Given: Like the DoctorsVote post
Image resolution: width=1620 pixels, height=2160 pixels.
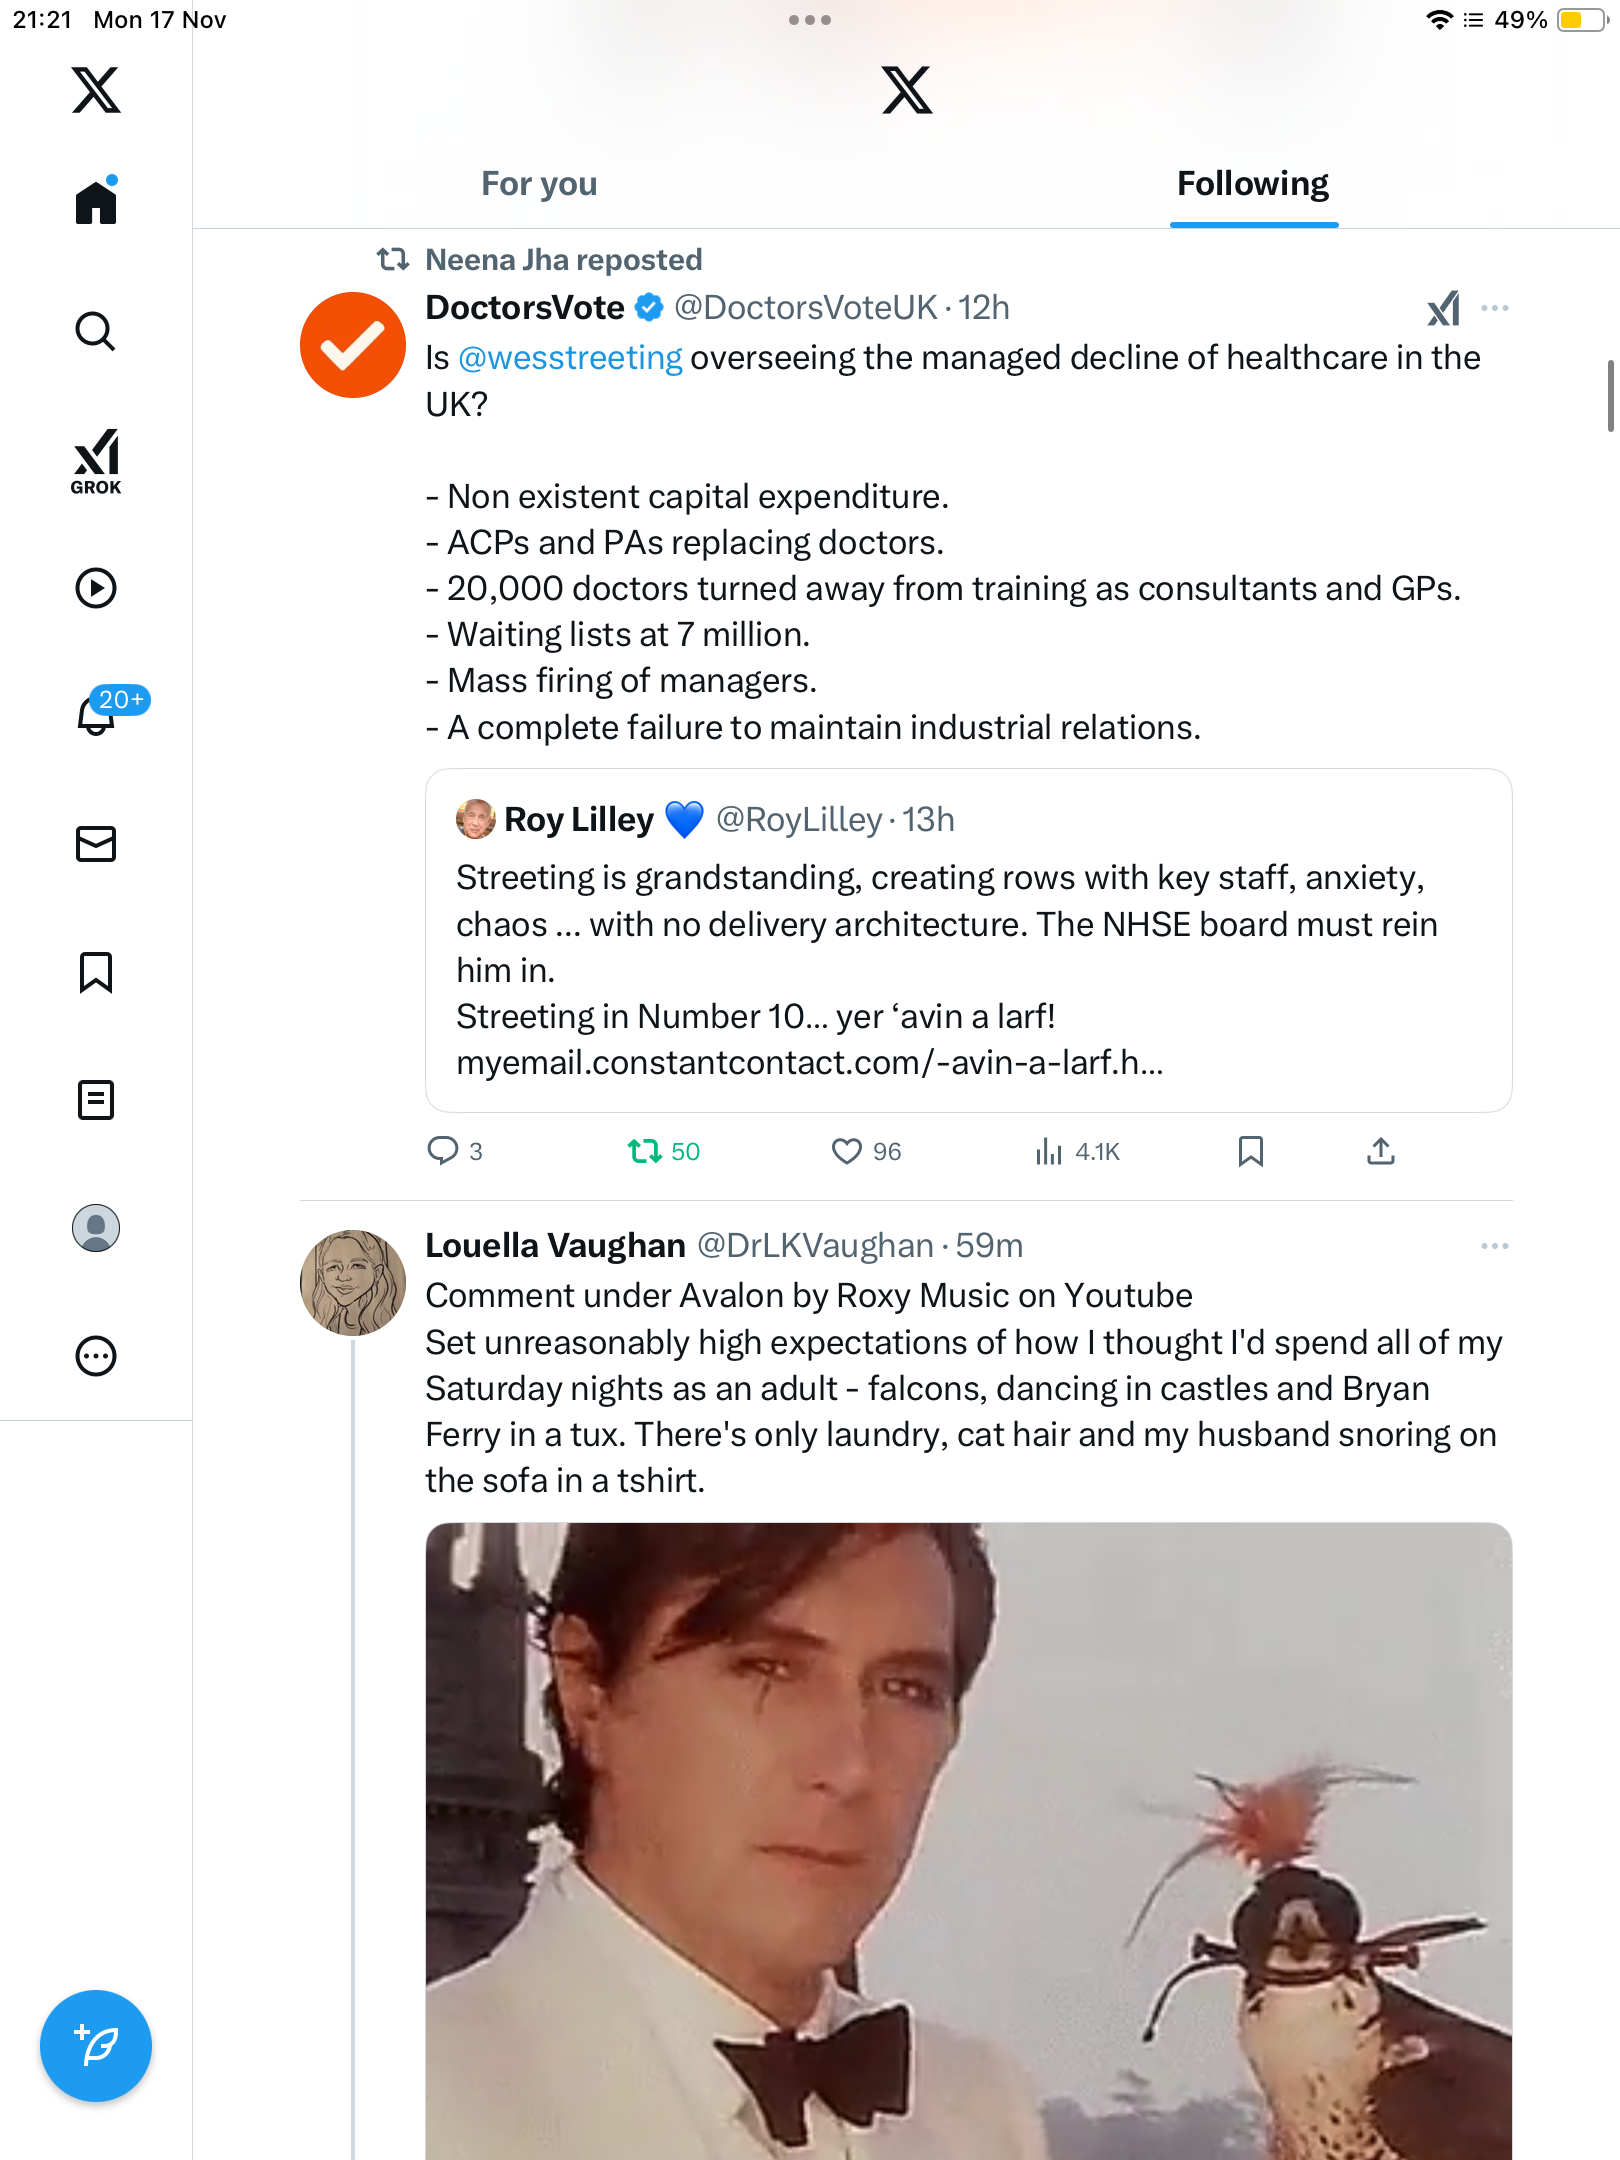Looking at the screenshot, I should 847,1152.
